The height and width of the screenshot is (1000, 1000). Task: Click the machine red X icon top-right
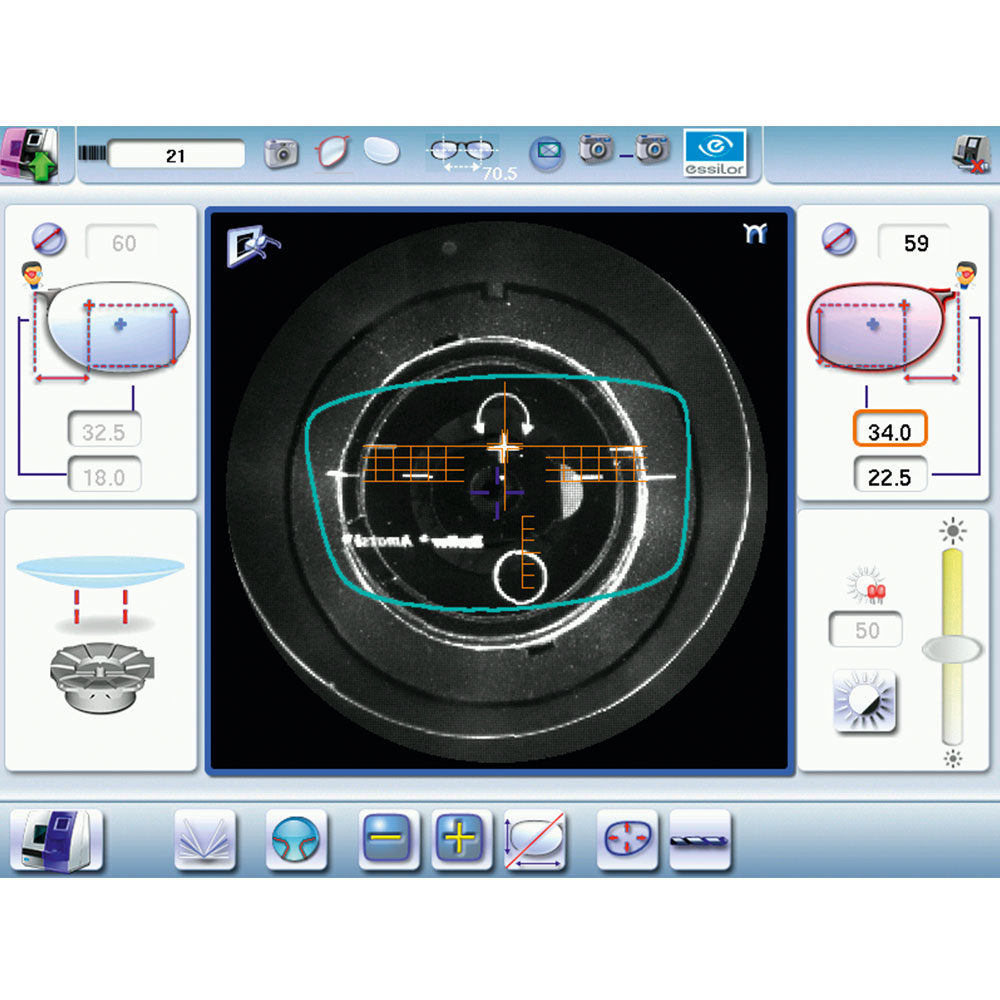pos(968,155)
